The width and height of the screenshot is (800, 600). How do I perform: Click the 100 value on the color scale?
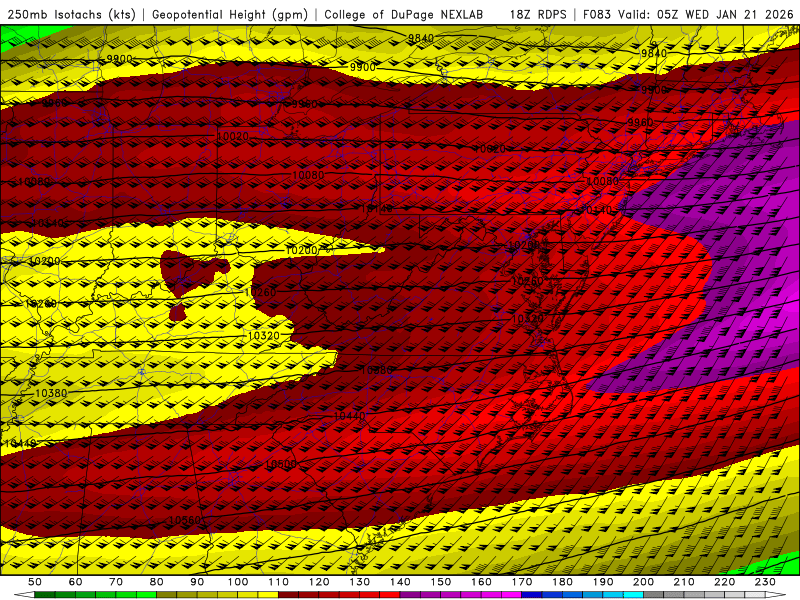(x=238, y=582)
